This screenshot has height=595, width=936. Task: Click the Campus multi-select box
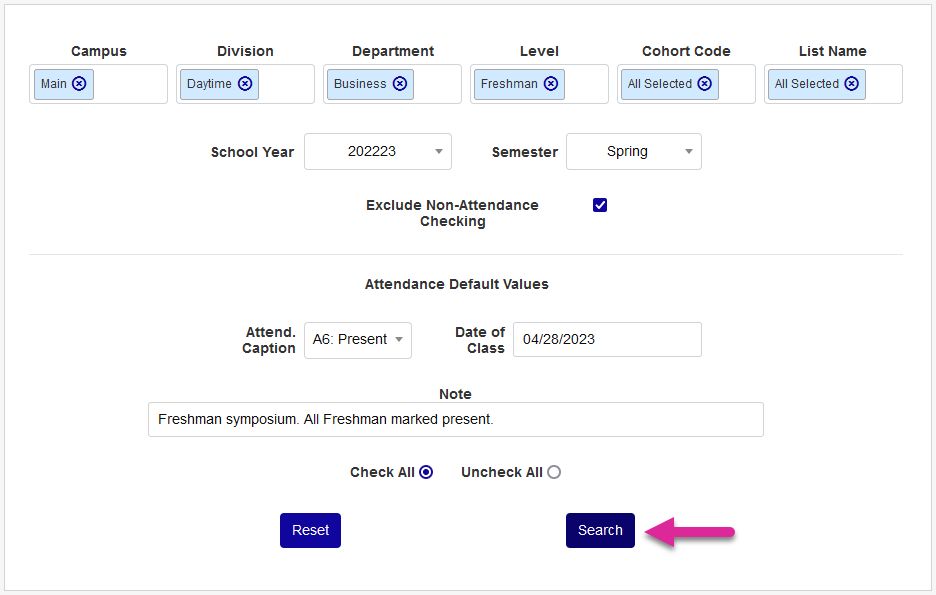130,84
